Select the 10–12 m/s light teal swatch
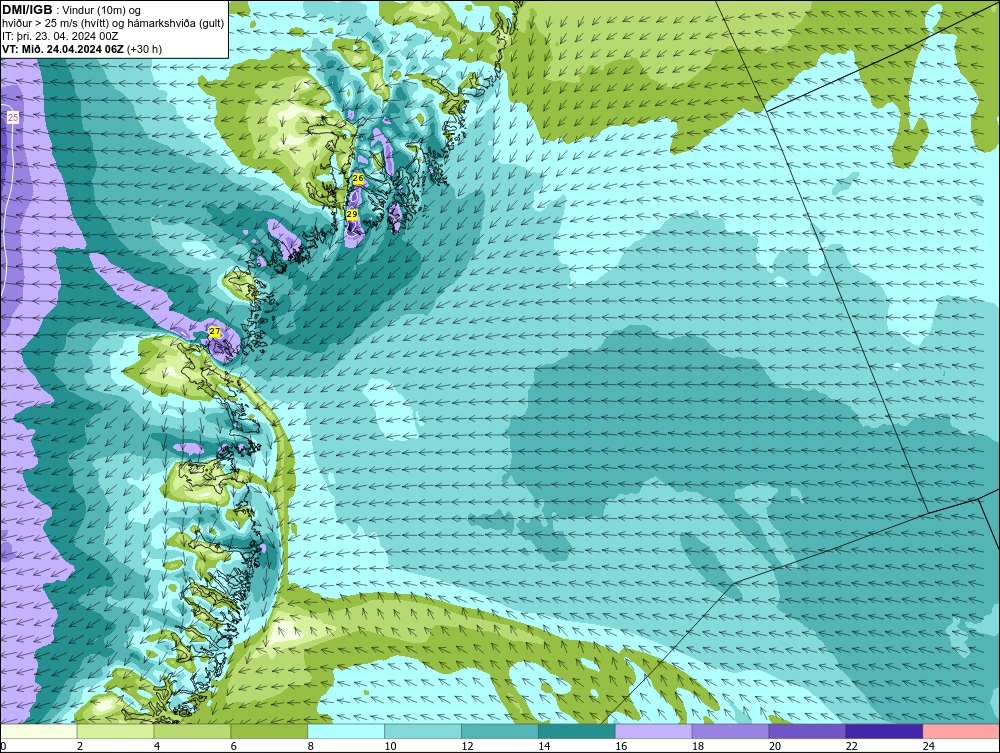1000x753 pixels. point(423,731)
